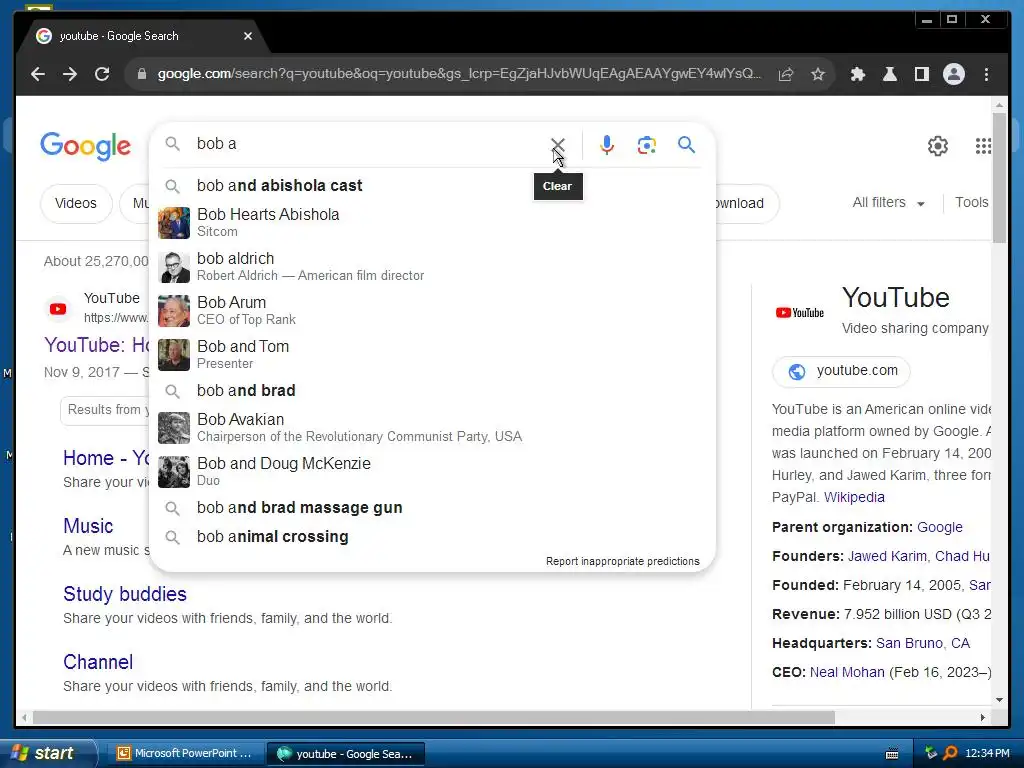Viewport: 1024px width, 768px height.
Task: Open Study buddies sitelink
Action: coord(125,594)
